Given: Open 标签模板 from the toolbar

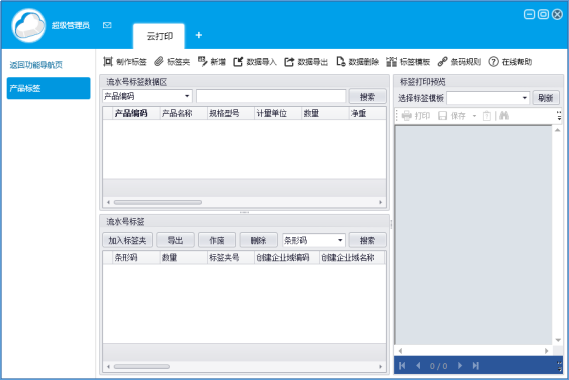Looking at the screenshot, I should [x=408, y=62].
